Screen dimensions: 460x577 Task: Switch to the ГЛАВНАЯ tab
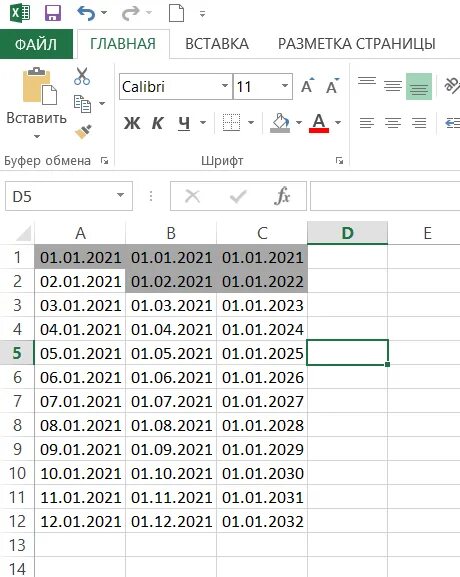click(123, 44)
